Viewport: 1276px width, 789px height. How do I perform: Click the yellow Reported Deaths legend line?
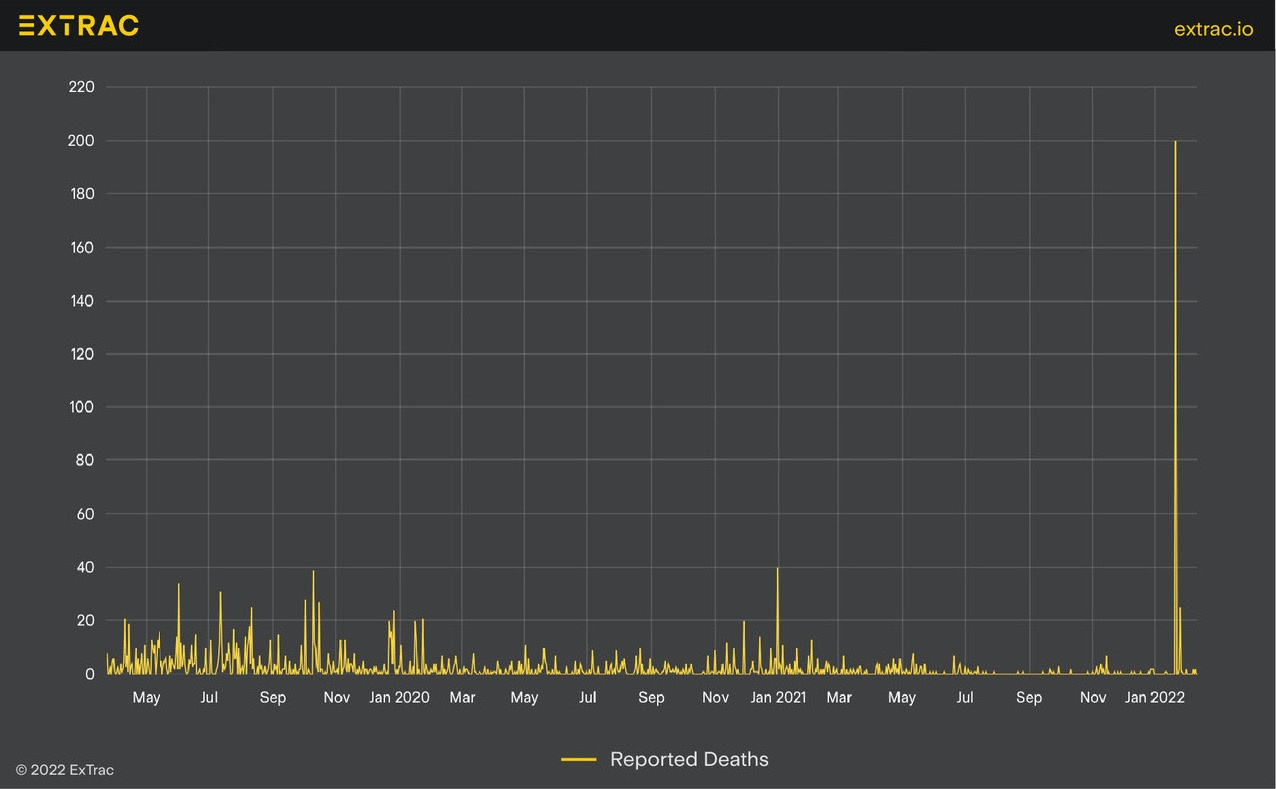coord(579,760)
